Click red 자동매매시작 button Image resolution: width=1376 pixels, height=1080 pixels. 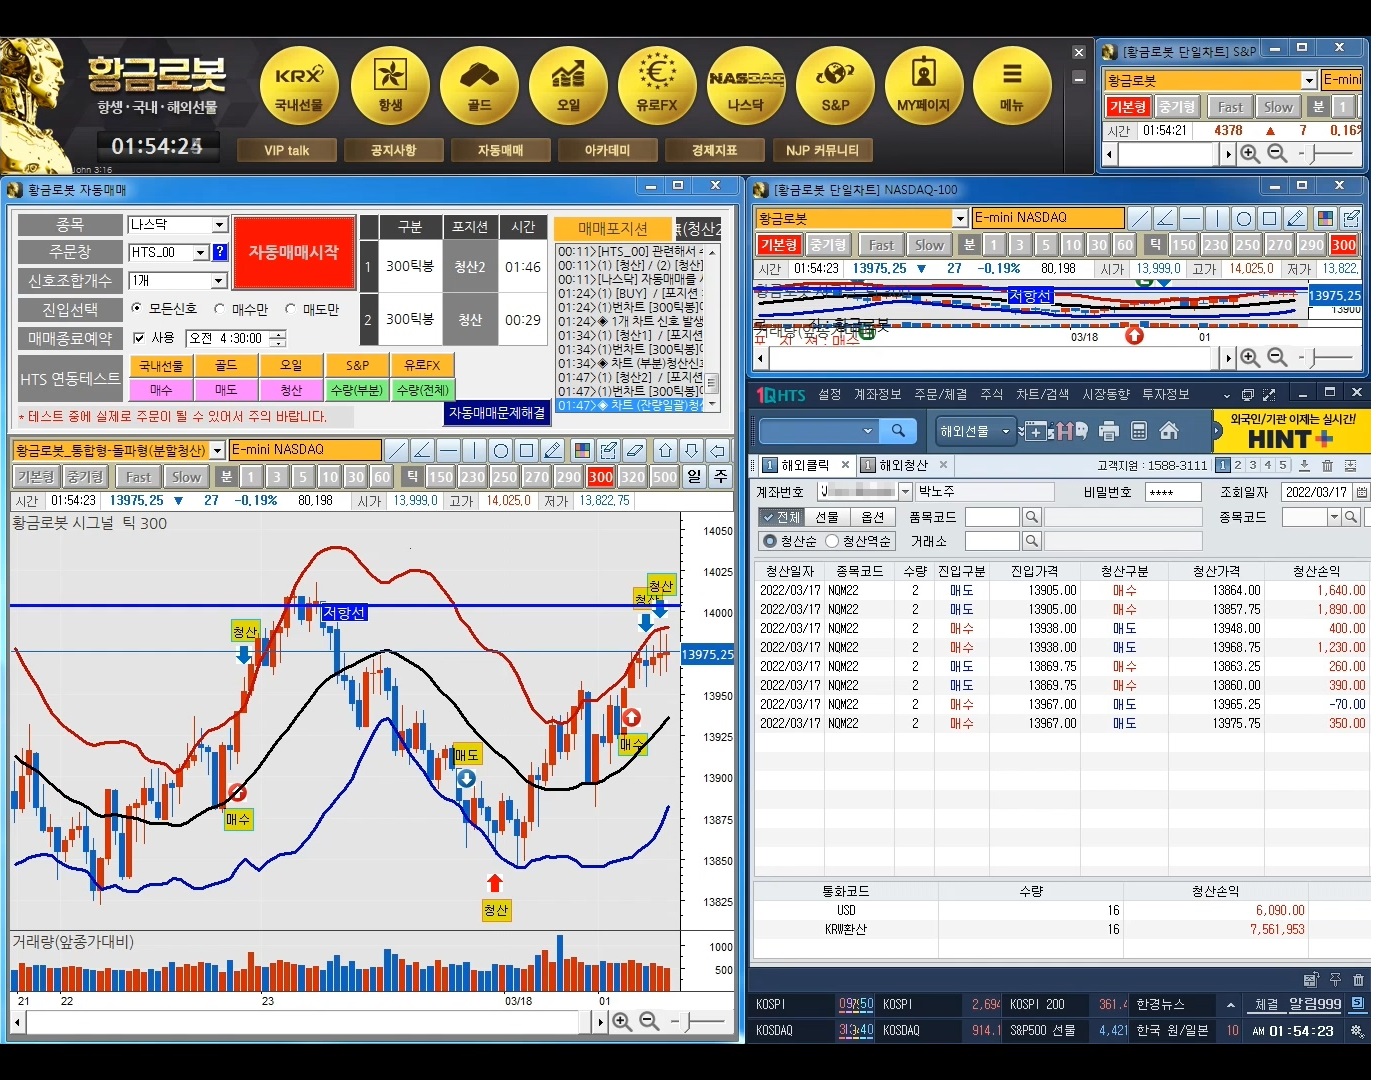coord(294,252)
